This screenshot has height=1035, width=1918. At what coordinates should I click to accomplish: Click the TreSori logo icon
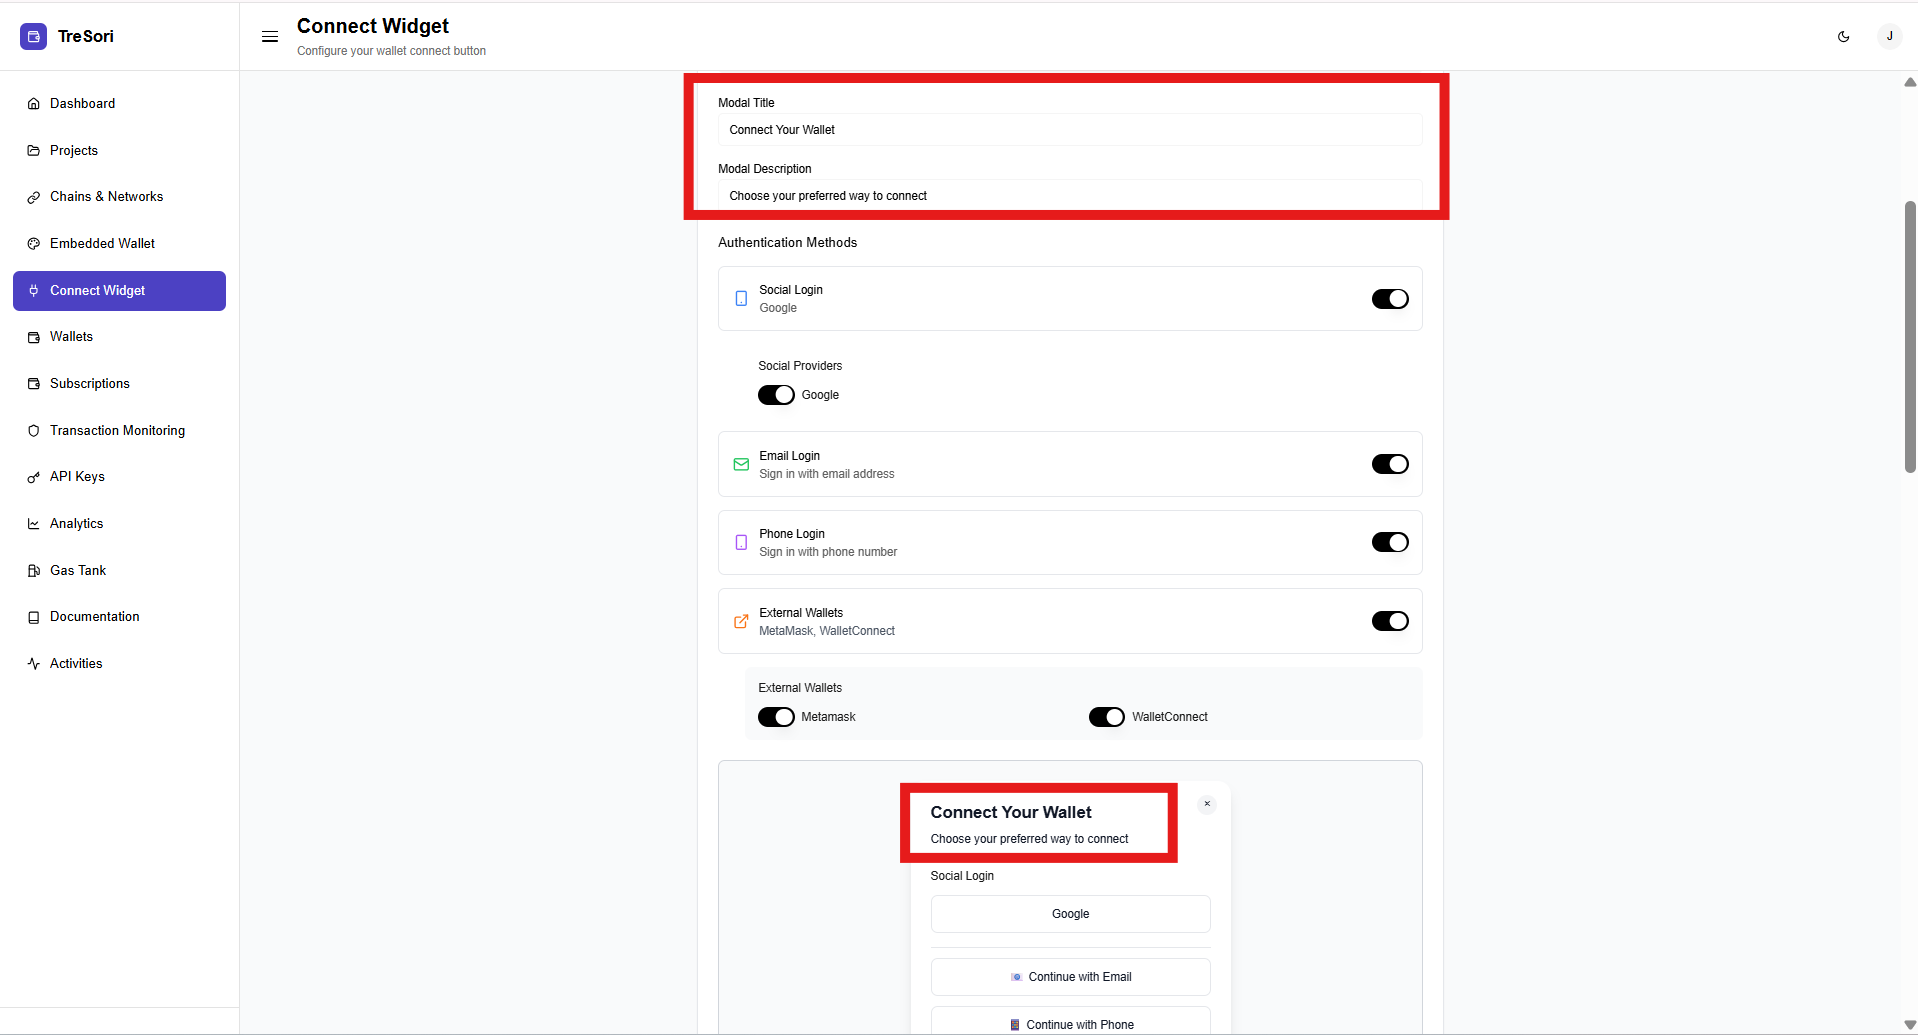click(33, 36)
